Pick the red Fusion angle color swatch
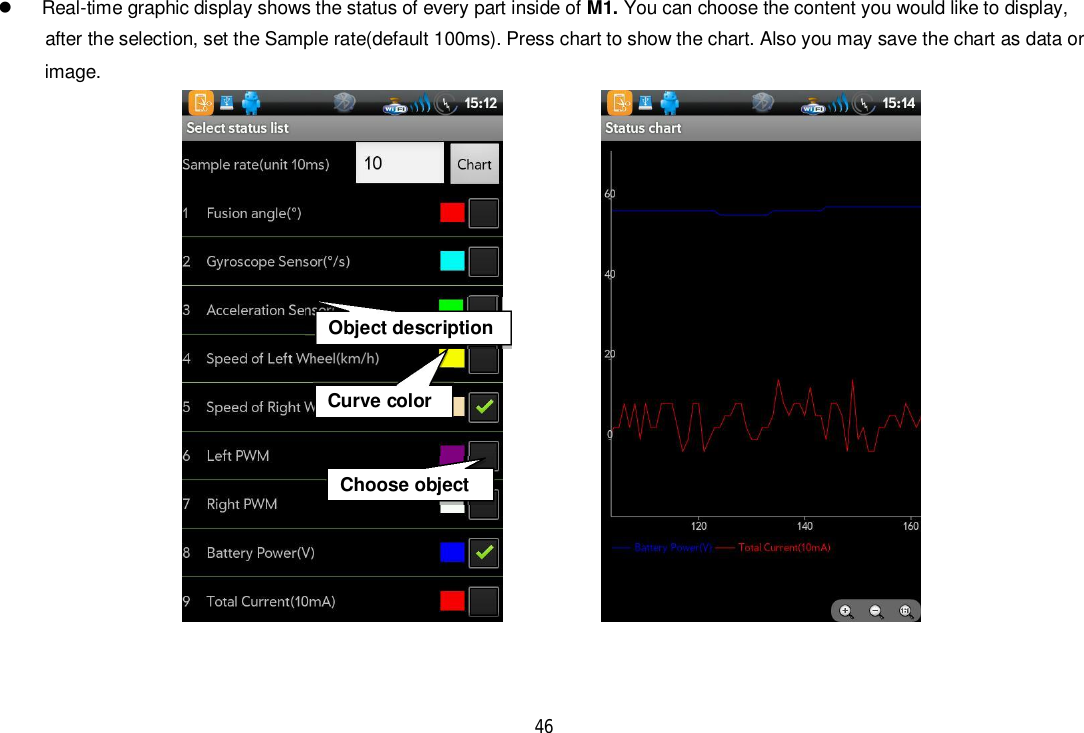This screenshot has height=733, width=1084. click(452, 213)
